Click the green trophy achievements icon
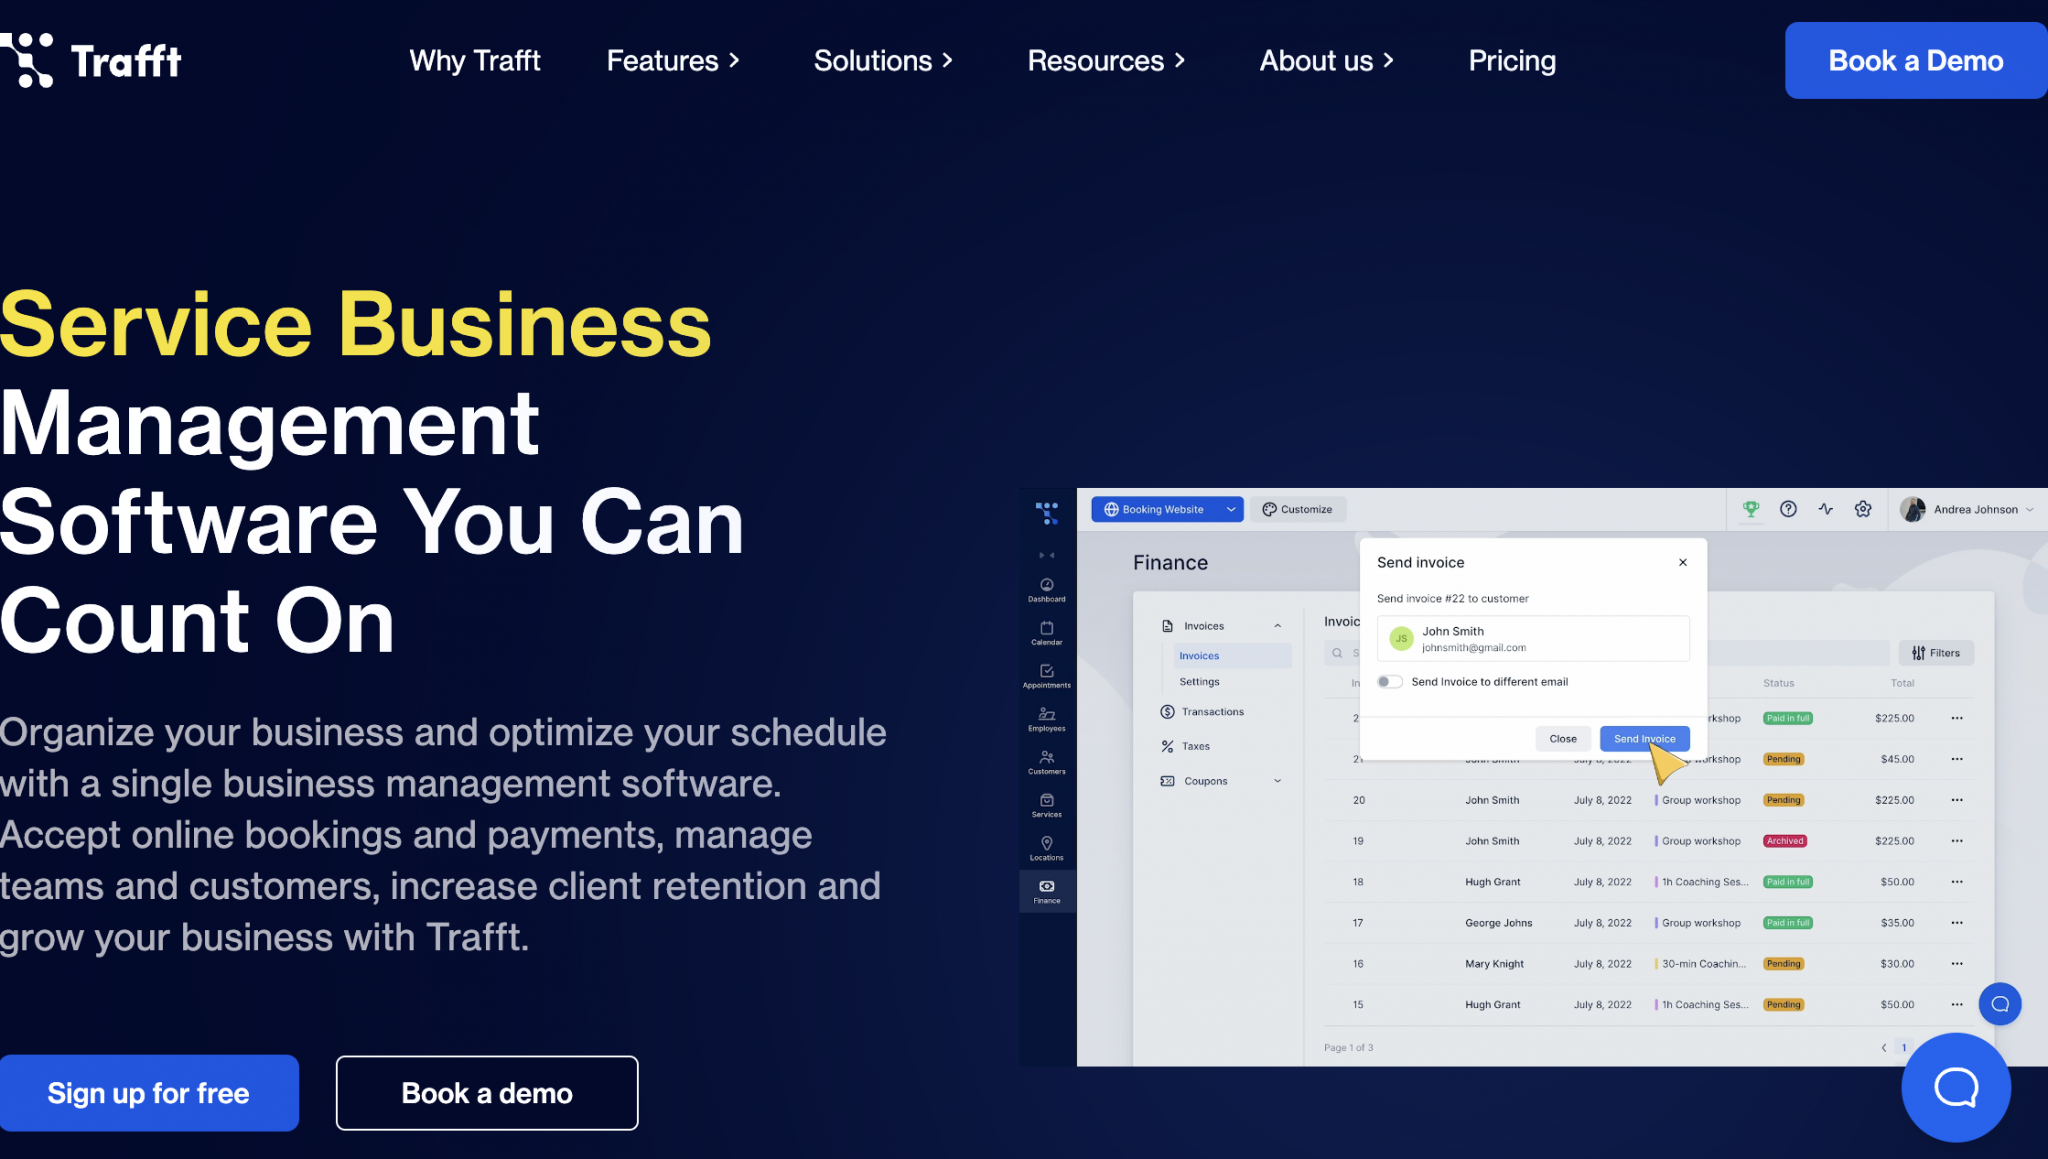 pos(1752,509)
